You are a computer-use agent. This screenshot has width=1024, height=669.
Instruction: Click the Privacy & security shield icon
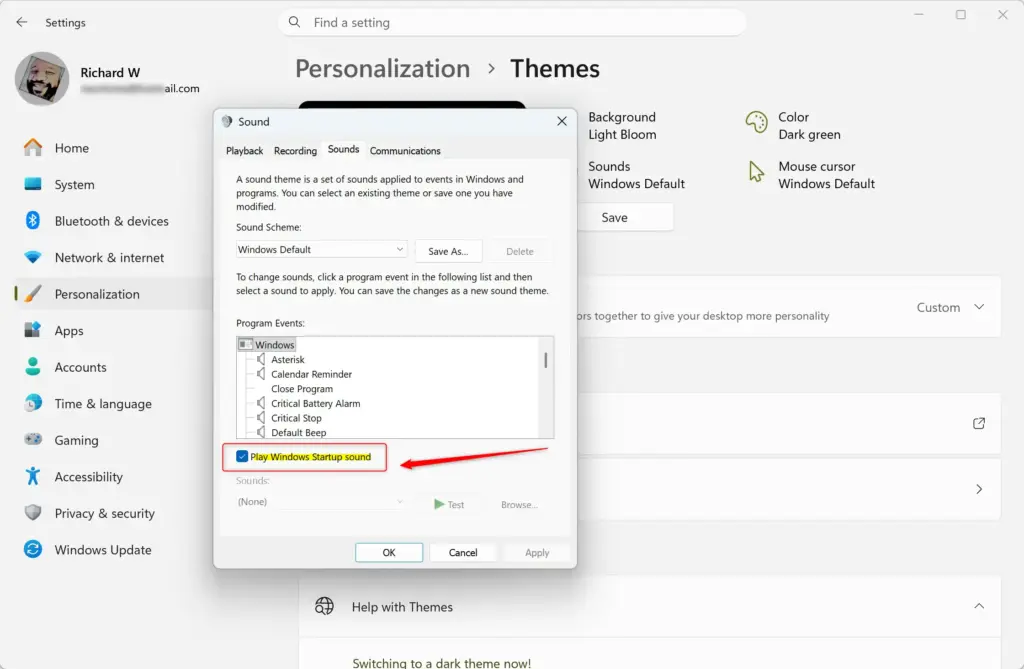coord(33,513)
